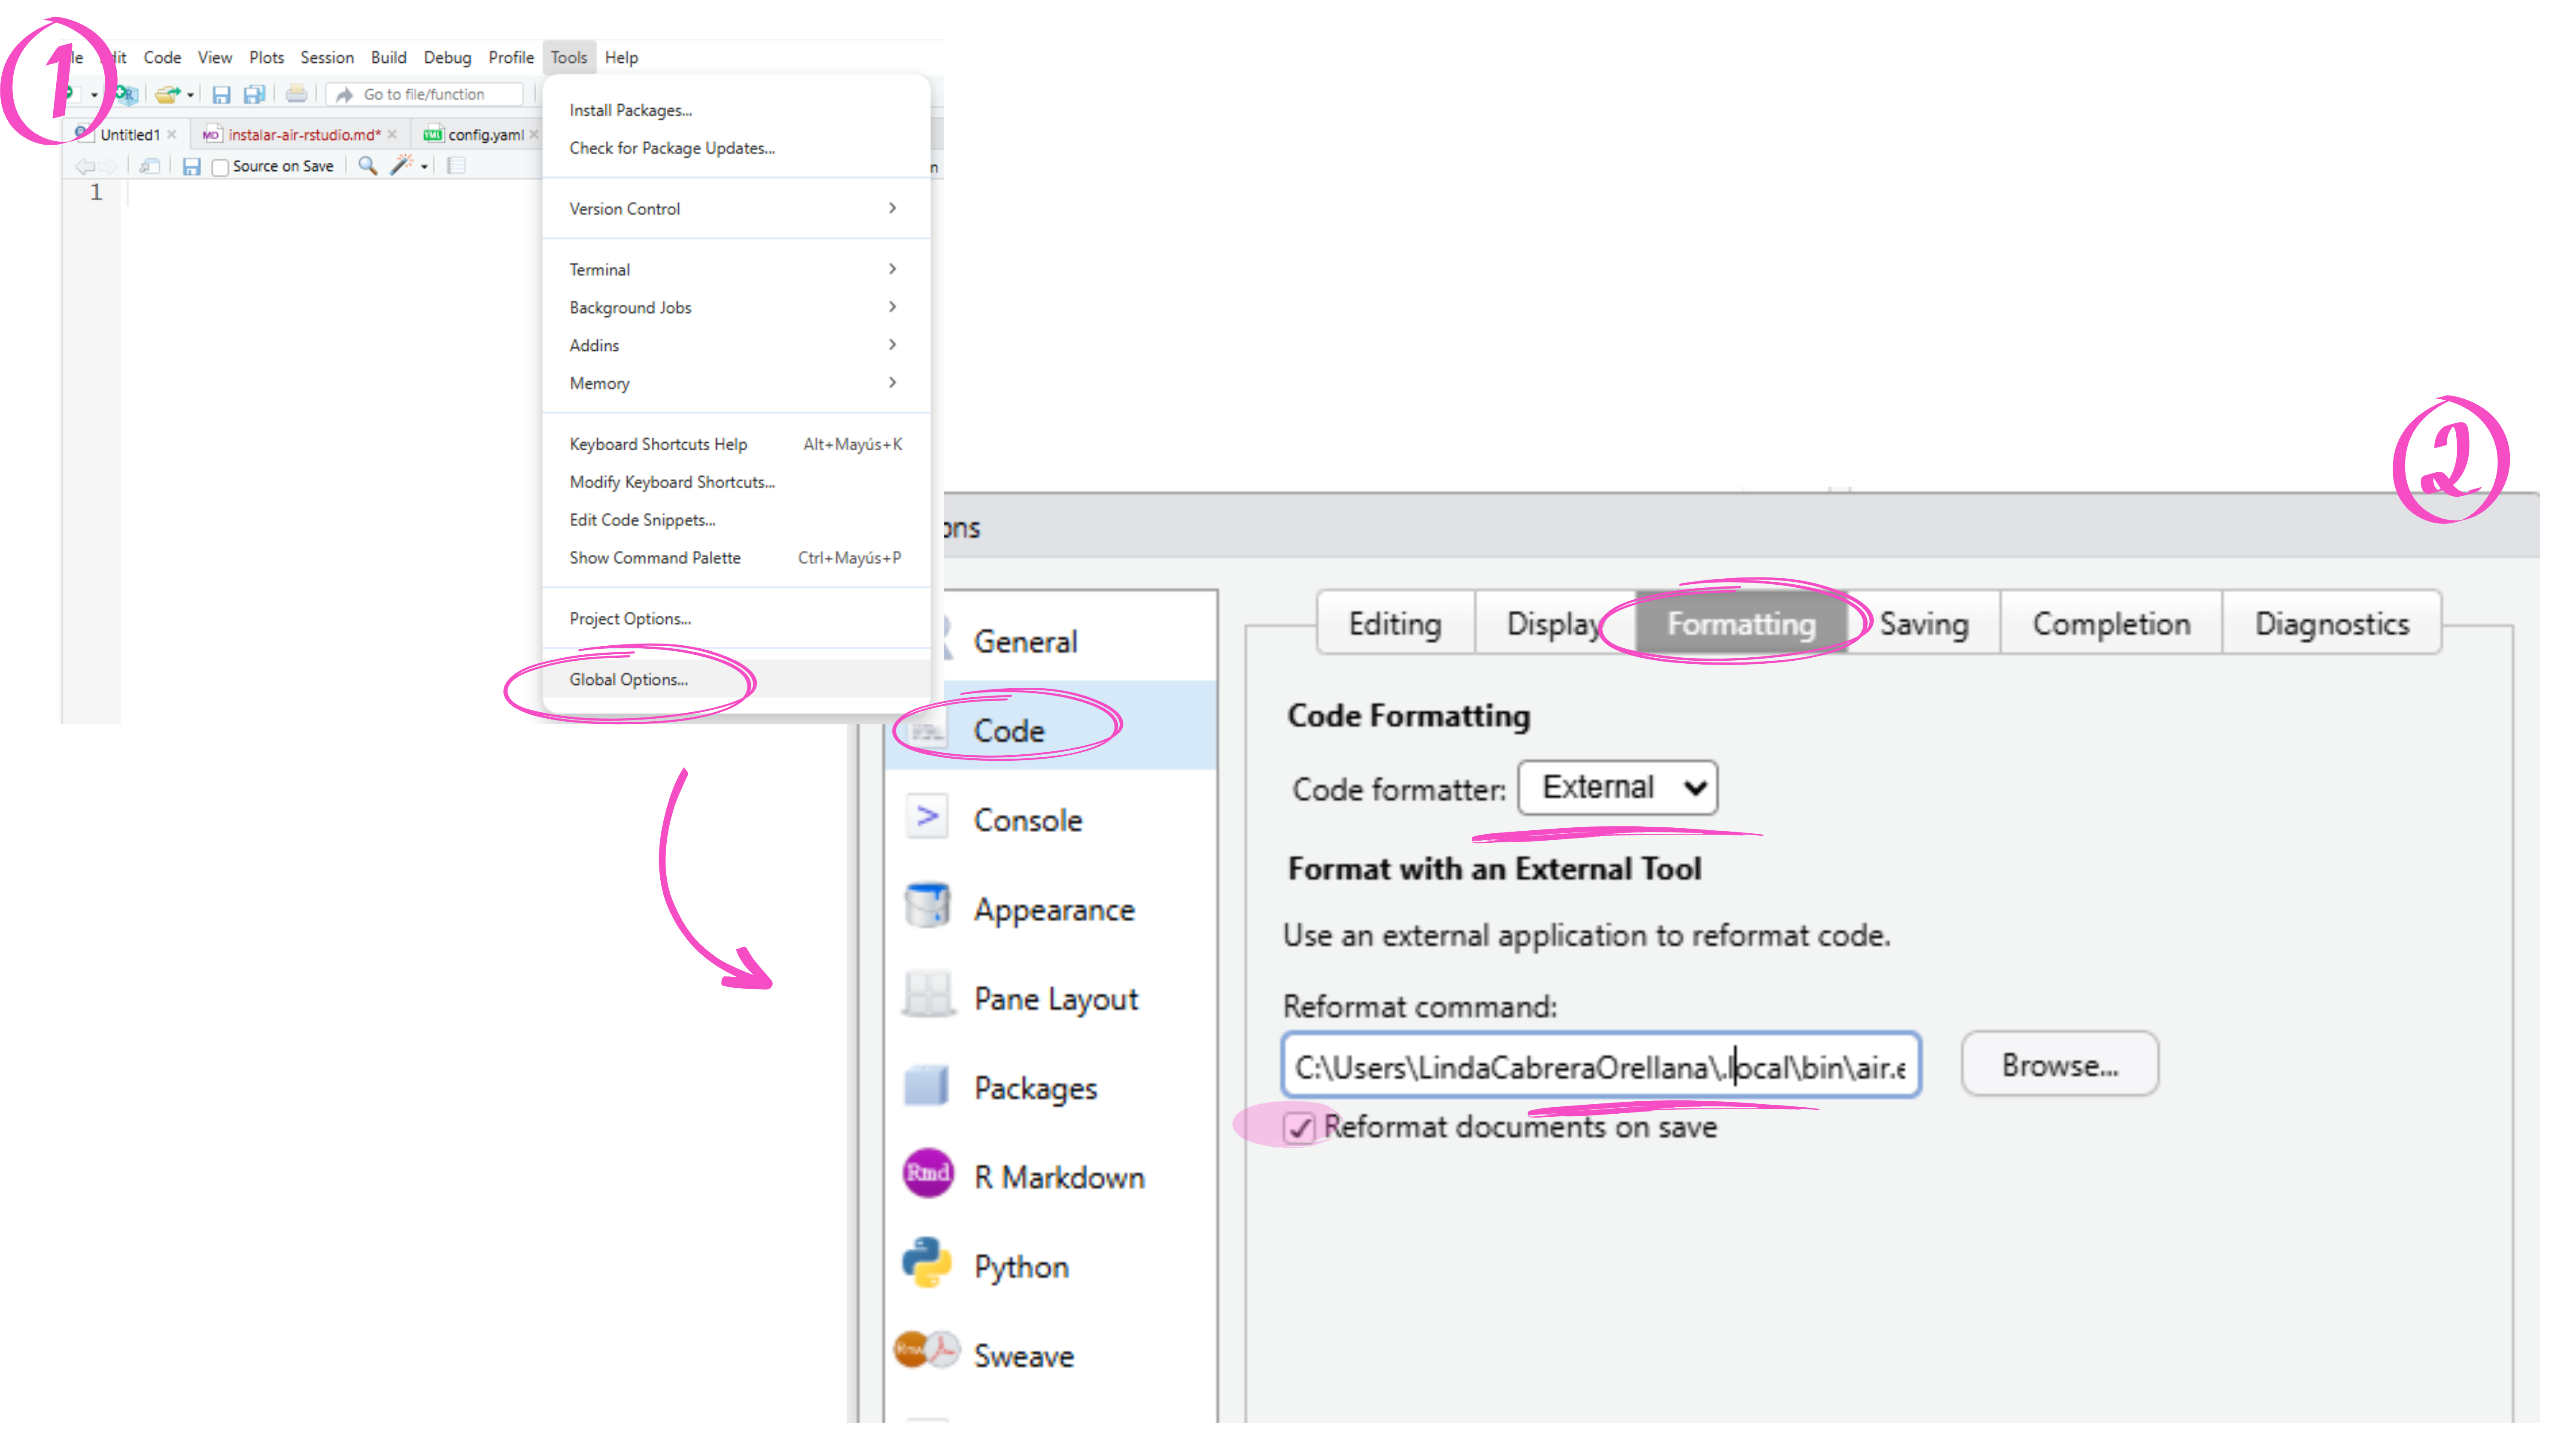Viewport: 2576px width, 1449px height.
Task: Open the Tools menu
Action: coord(569,57)
